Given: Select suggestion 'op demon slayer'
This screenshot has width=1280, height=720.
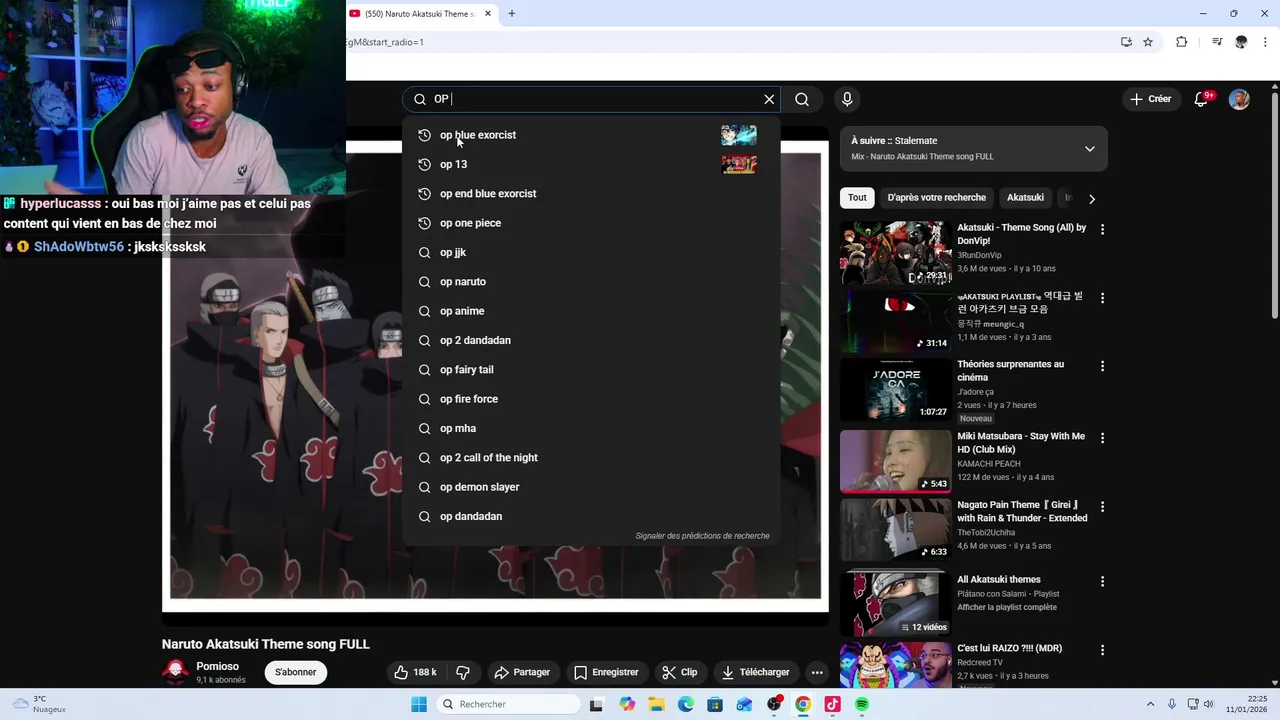Looking at the screenshot, I should pyautogui.click(x=591, y=487).
